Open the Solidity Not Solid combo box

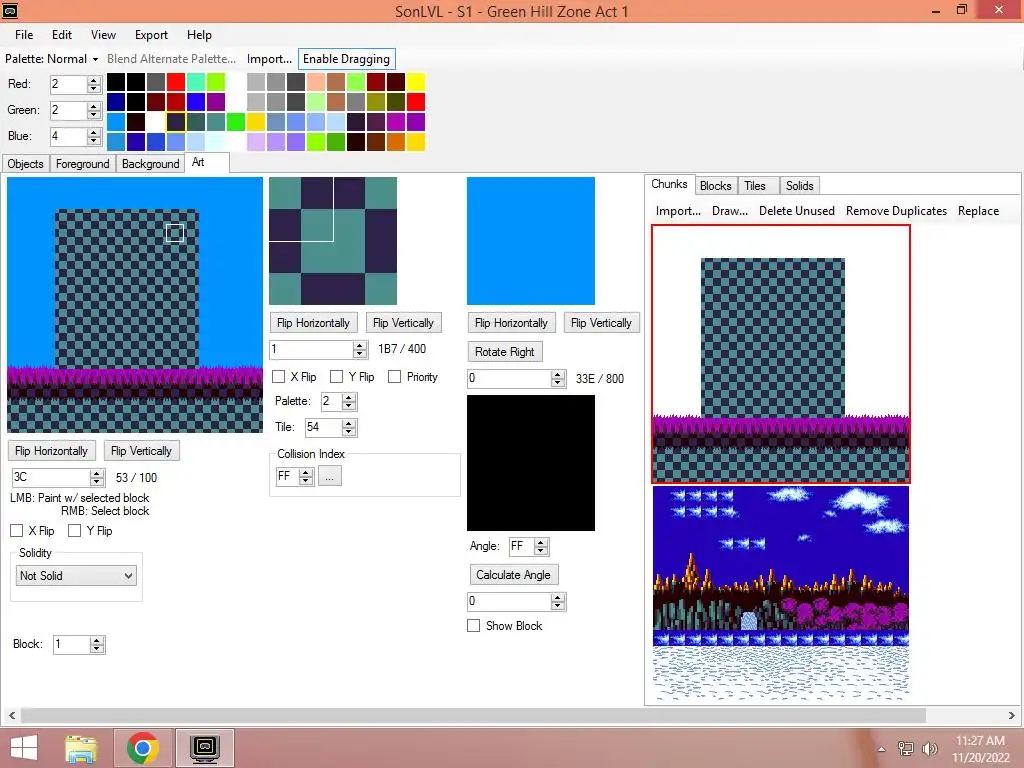(76, 575)
